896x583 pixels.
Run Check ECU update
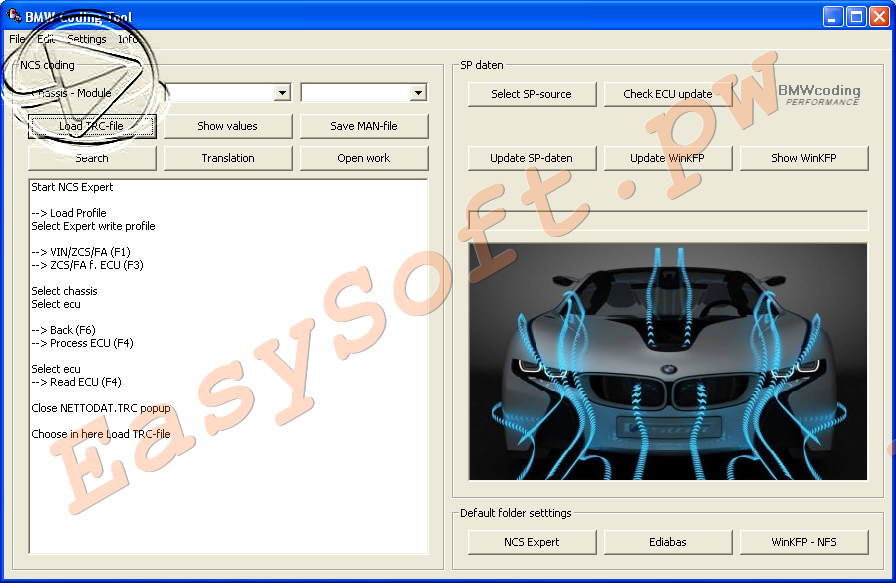click(668, 94)
